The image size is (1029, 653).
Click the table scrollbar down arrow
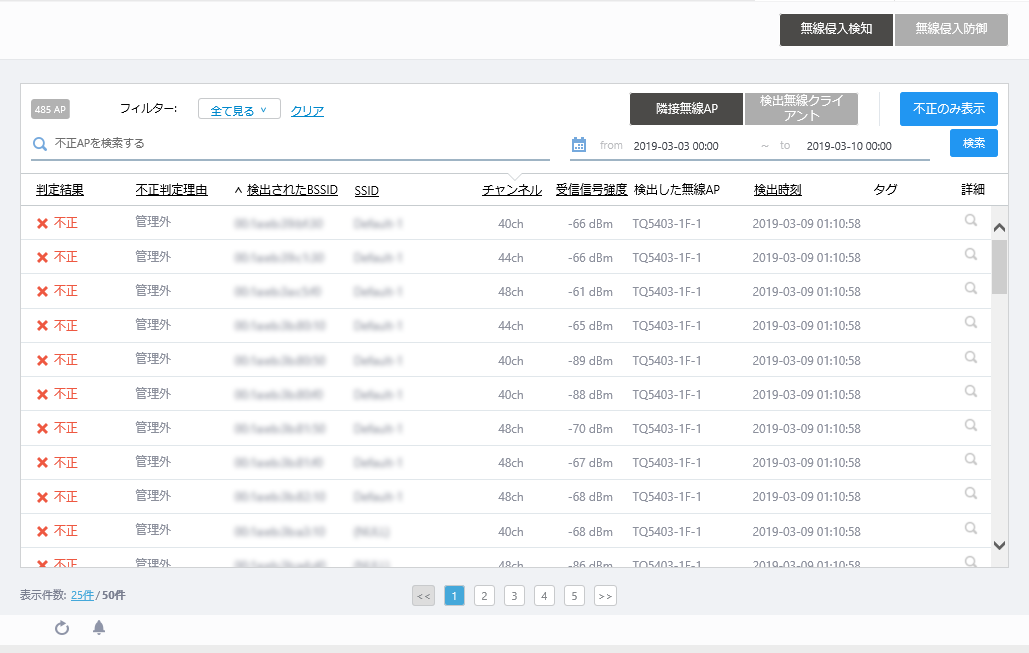coord(999,545)
